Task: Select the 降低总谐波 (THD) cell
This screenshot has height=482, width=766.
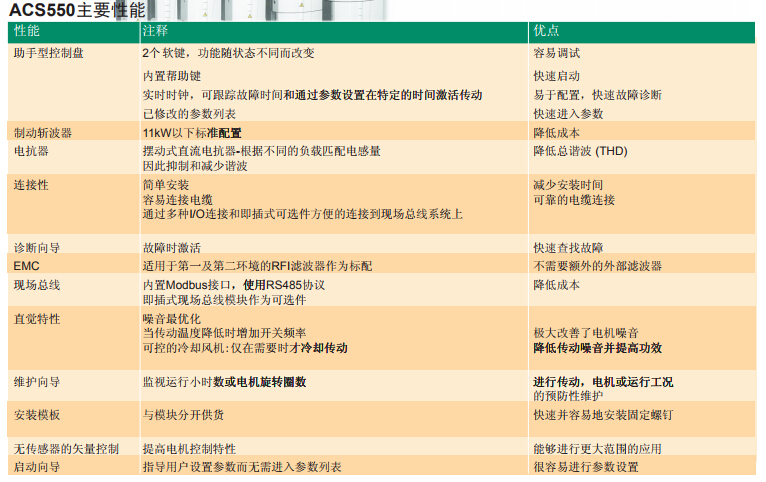Action: [578, 151]
